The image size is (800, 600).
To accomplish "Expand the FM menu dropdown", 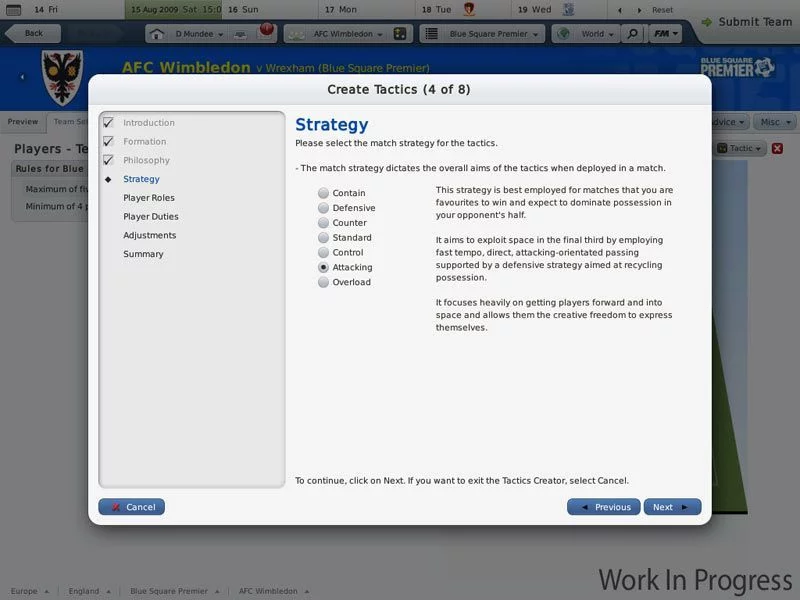I will point(666,34).
